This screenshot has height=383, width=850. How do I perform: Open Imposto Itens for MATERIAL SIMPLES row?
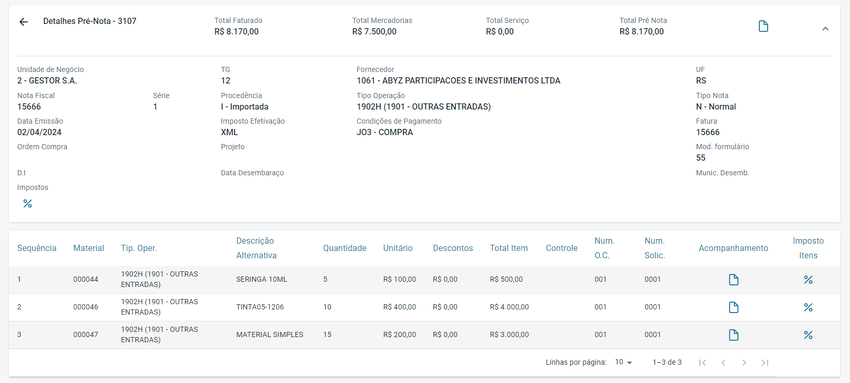click(x=808, y=335)
